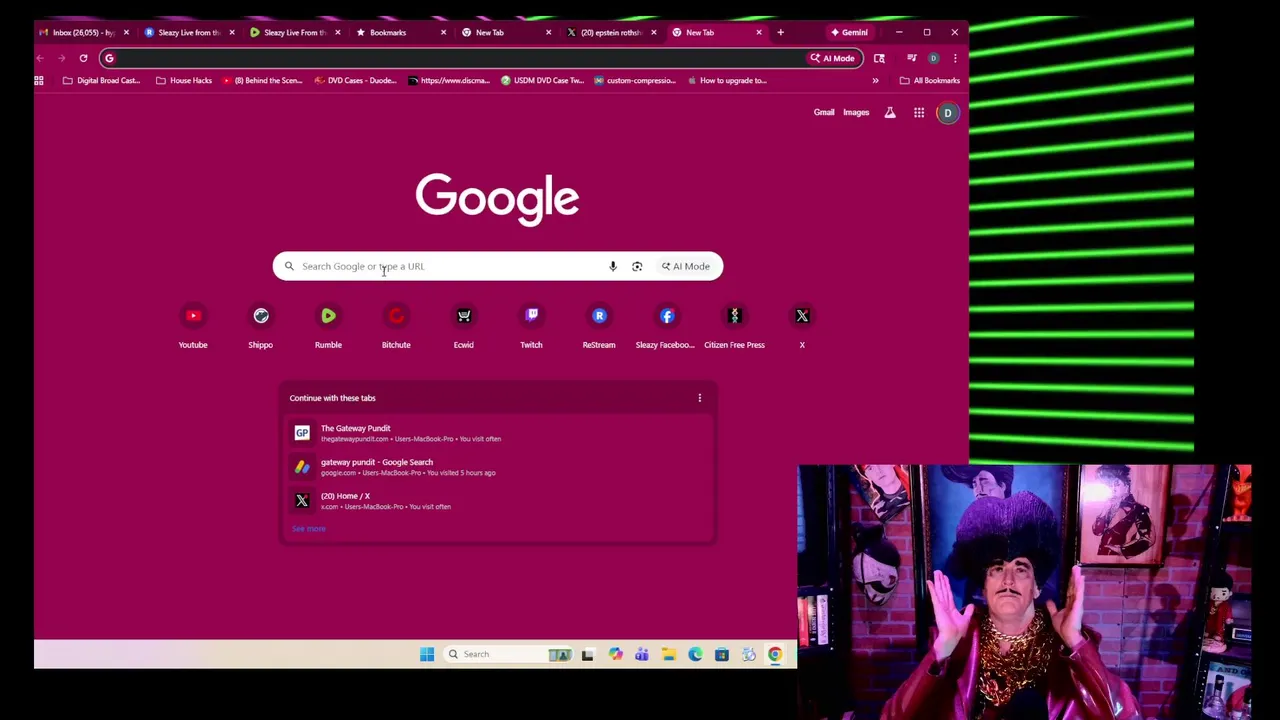This screenshot has height=720, width=1280.
Task: Open Chrome profile avatar in toolbar
Action: click(933, 58)
